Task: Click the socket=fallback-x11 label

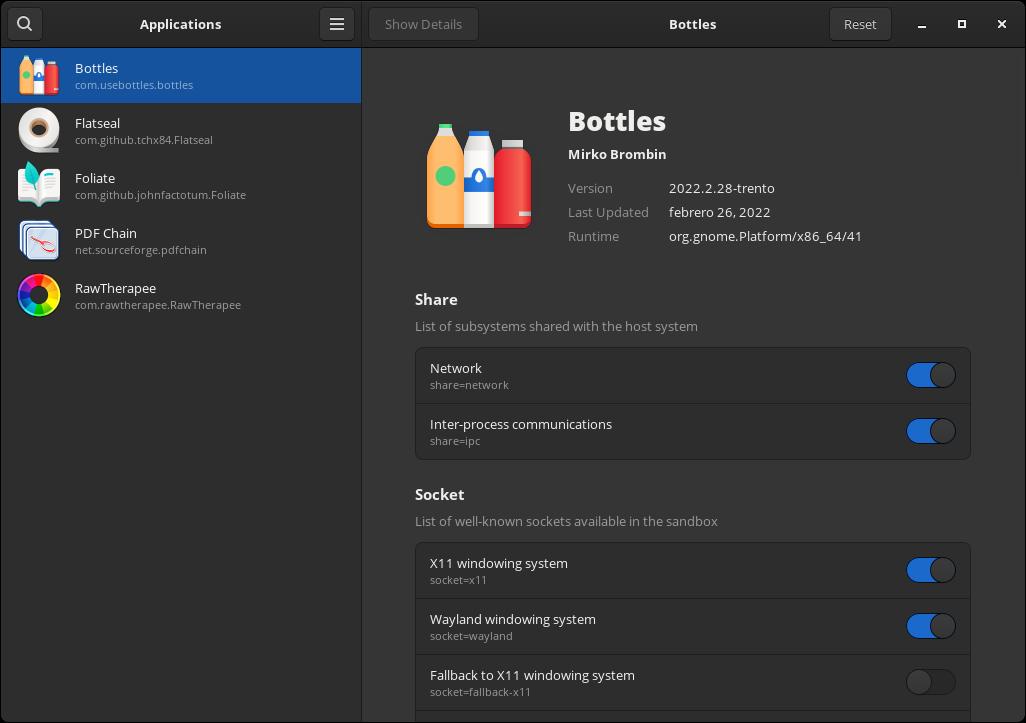Action: point(480,692)
